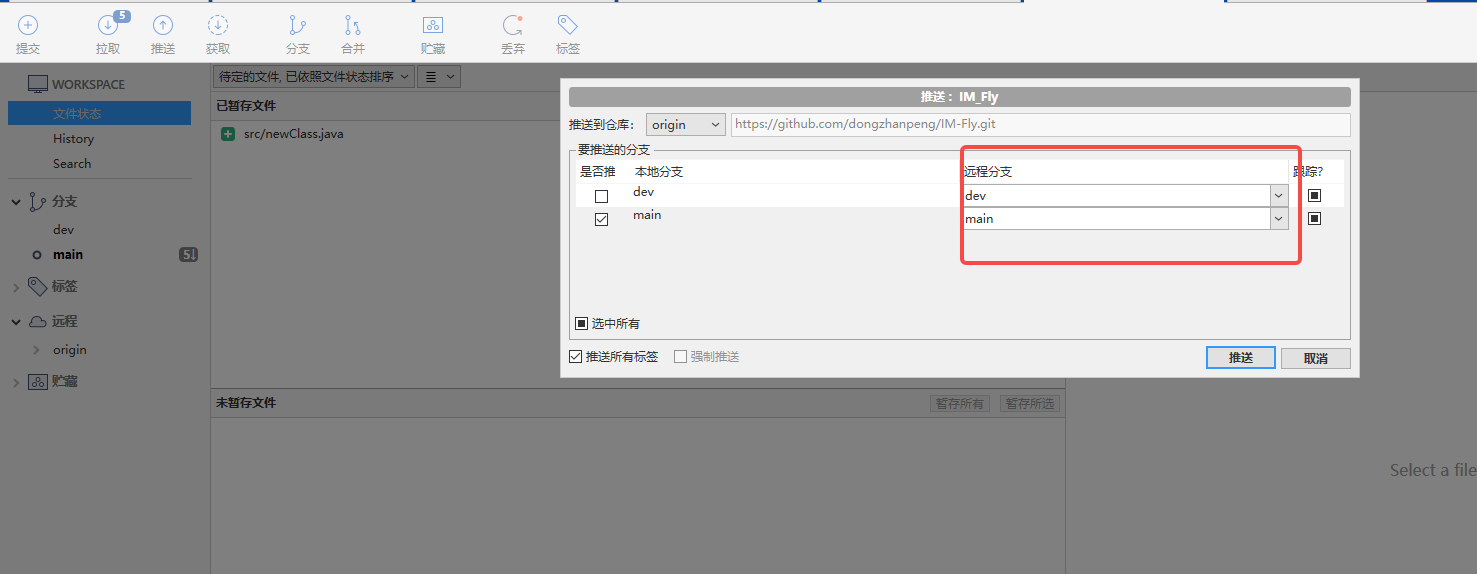Image resolution: width=1477 pixels, height=574 pixels.
Task: Click the 丢弃 discard toolbar icon
Action: click(x=513, y=26)
